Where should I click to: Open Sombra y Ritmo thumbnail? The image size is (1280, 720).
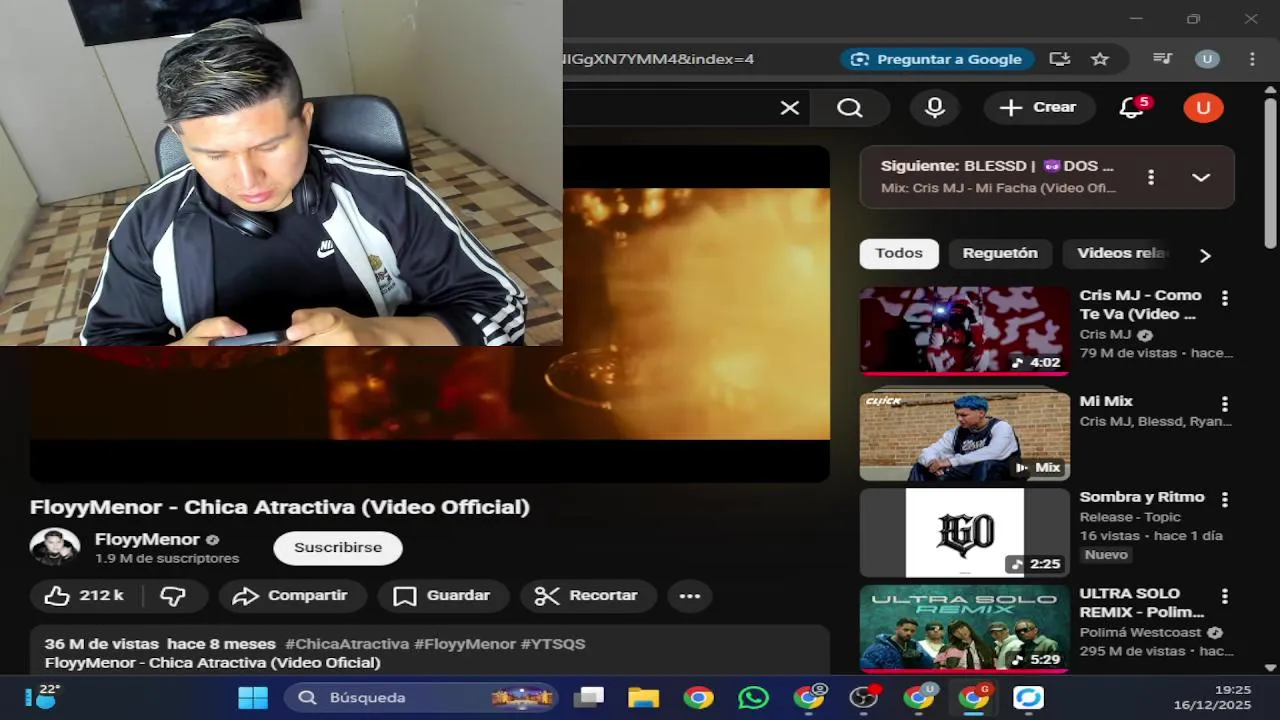pyautogui.click(x=965, y=533)
